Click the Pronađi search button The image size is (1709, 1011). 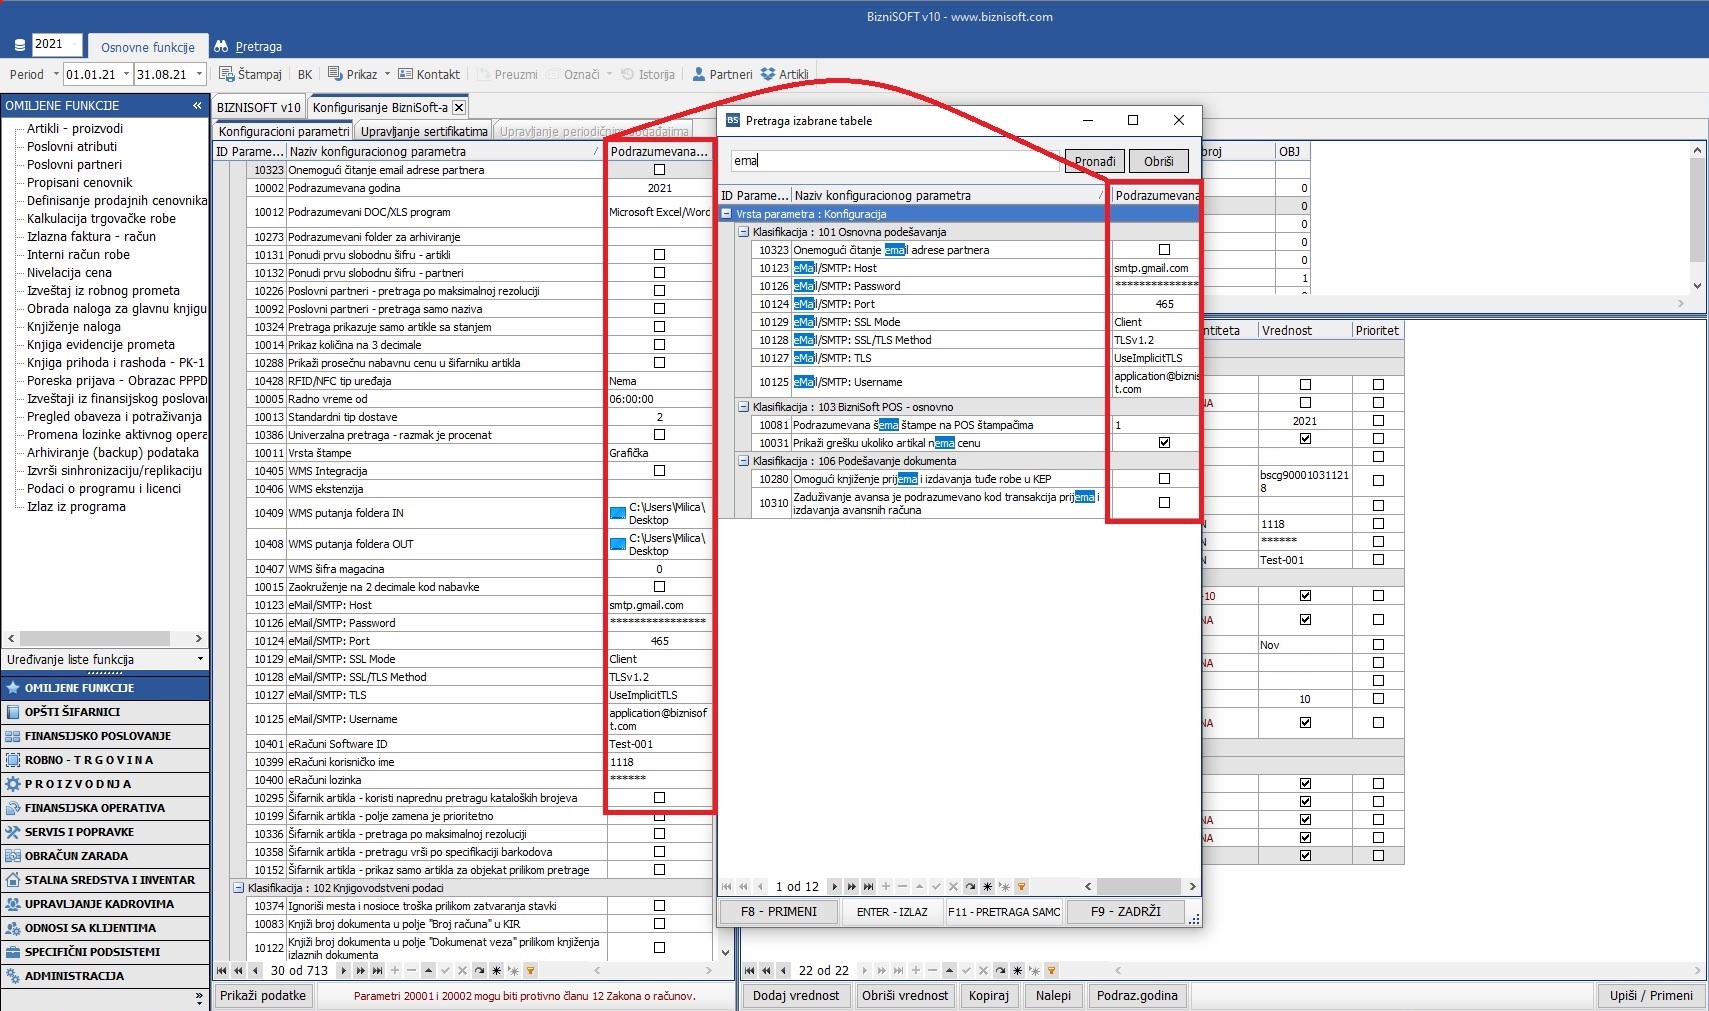[1094, 162]
